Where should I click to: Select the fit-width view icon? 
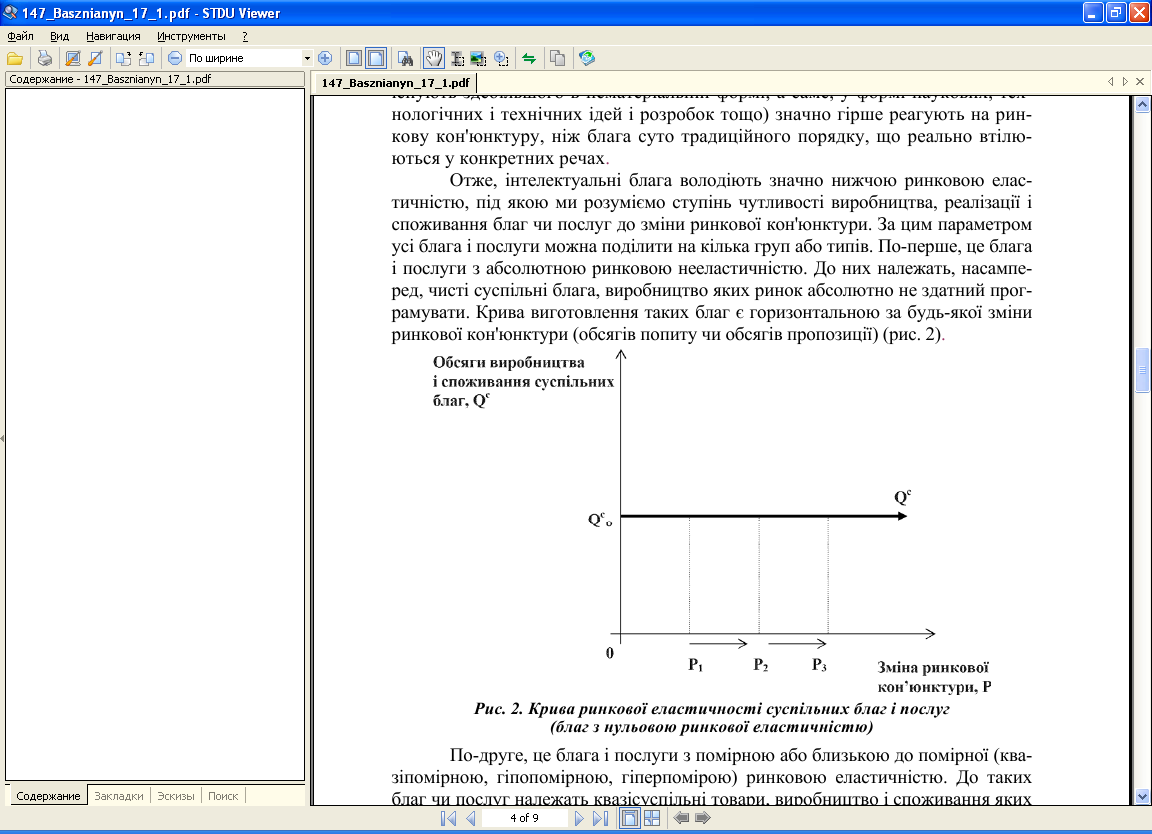coord(375,58)
